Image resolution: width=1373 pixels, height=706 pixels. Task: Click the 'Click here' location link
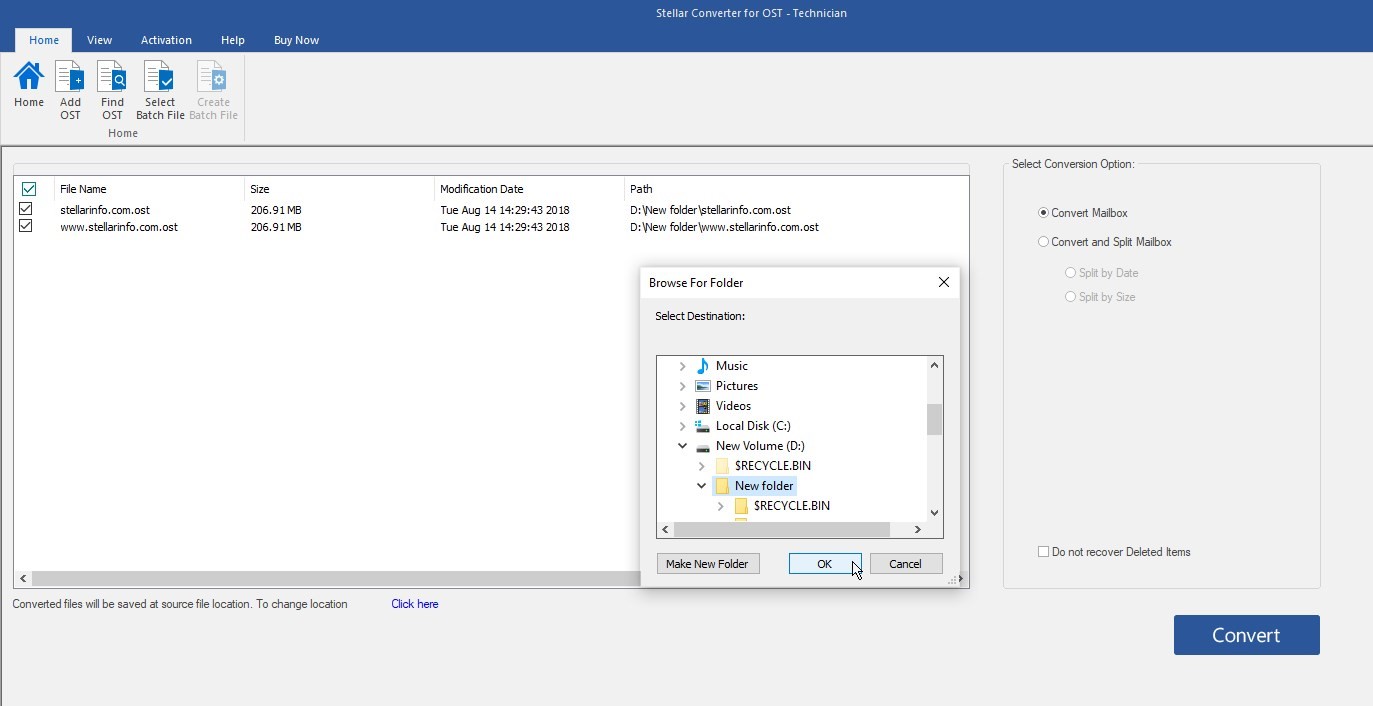tap(414, 604)
